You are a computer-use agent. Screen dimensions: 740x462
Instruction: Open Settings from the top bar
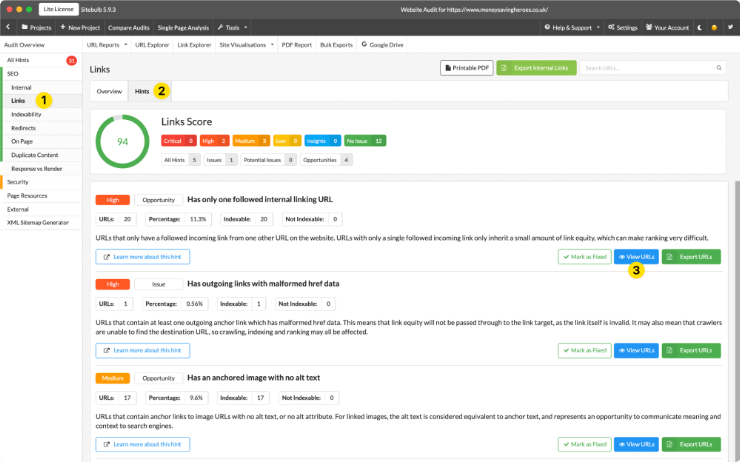[622, 27]
